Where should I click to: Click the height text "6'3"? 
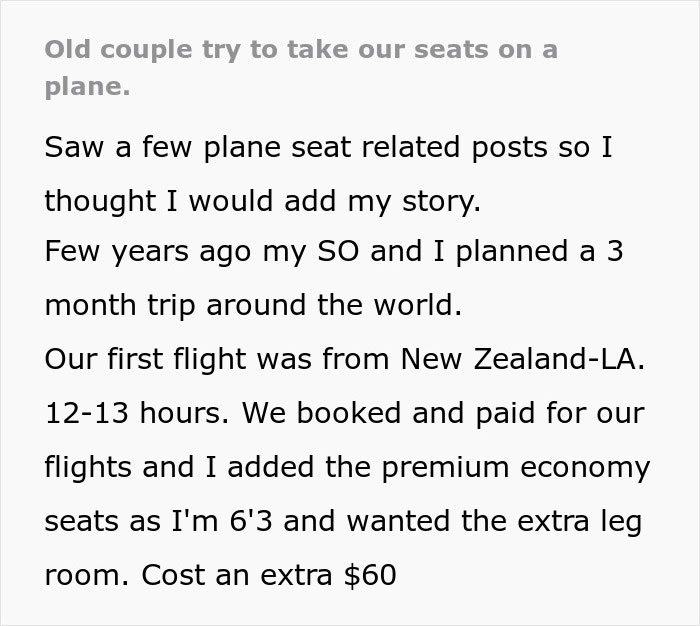[x=293, y=522]
